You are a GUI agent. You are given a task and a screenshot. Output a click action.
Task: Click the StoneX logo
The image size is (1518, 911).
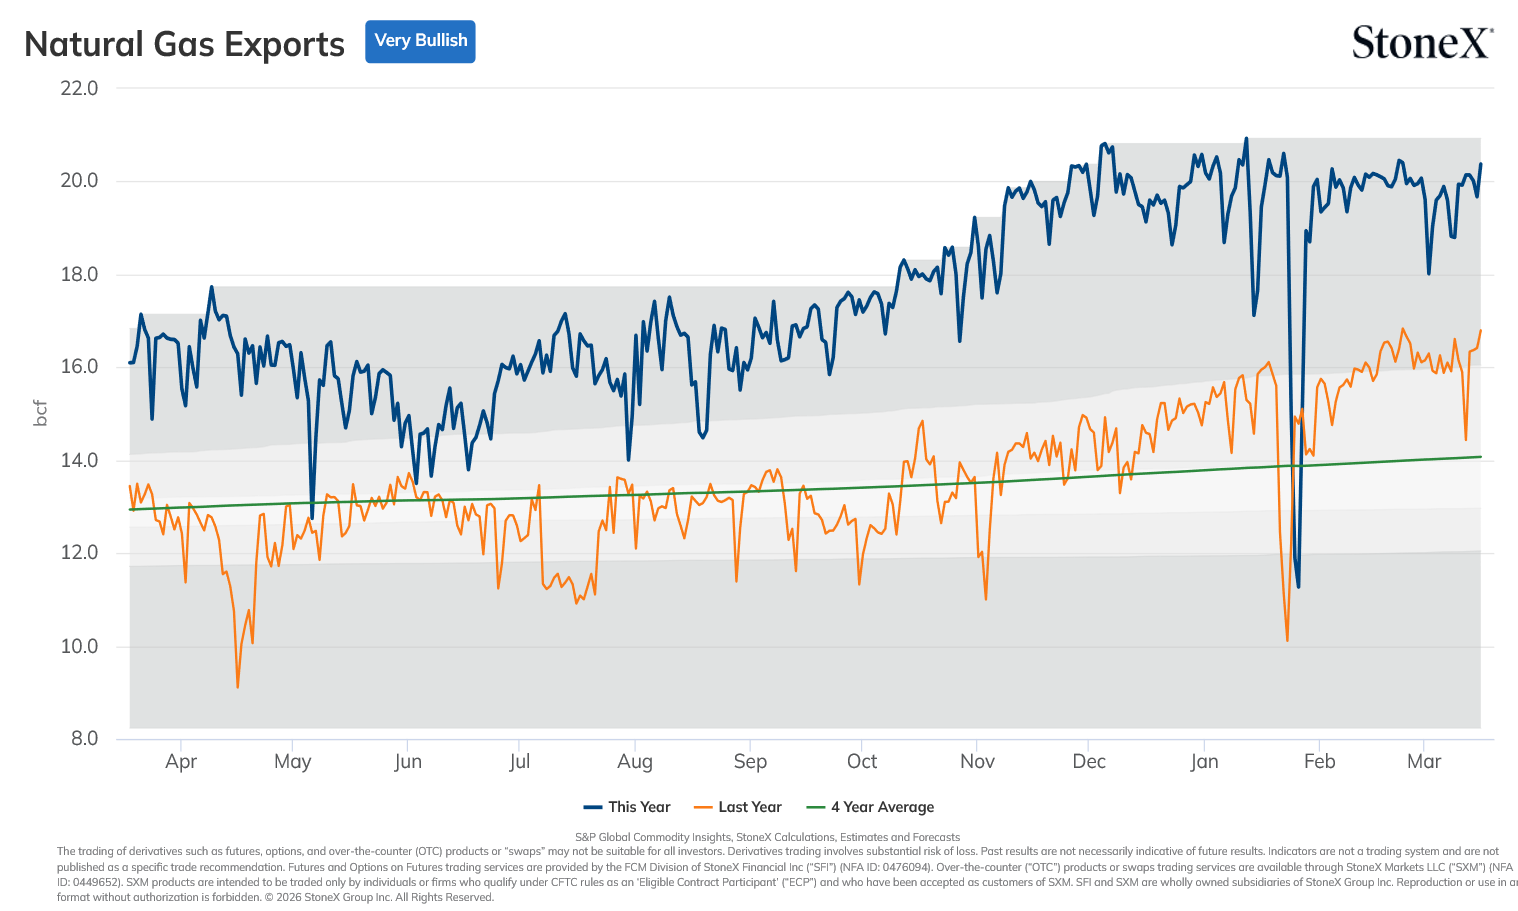tap(1422, 43)
